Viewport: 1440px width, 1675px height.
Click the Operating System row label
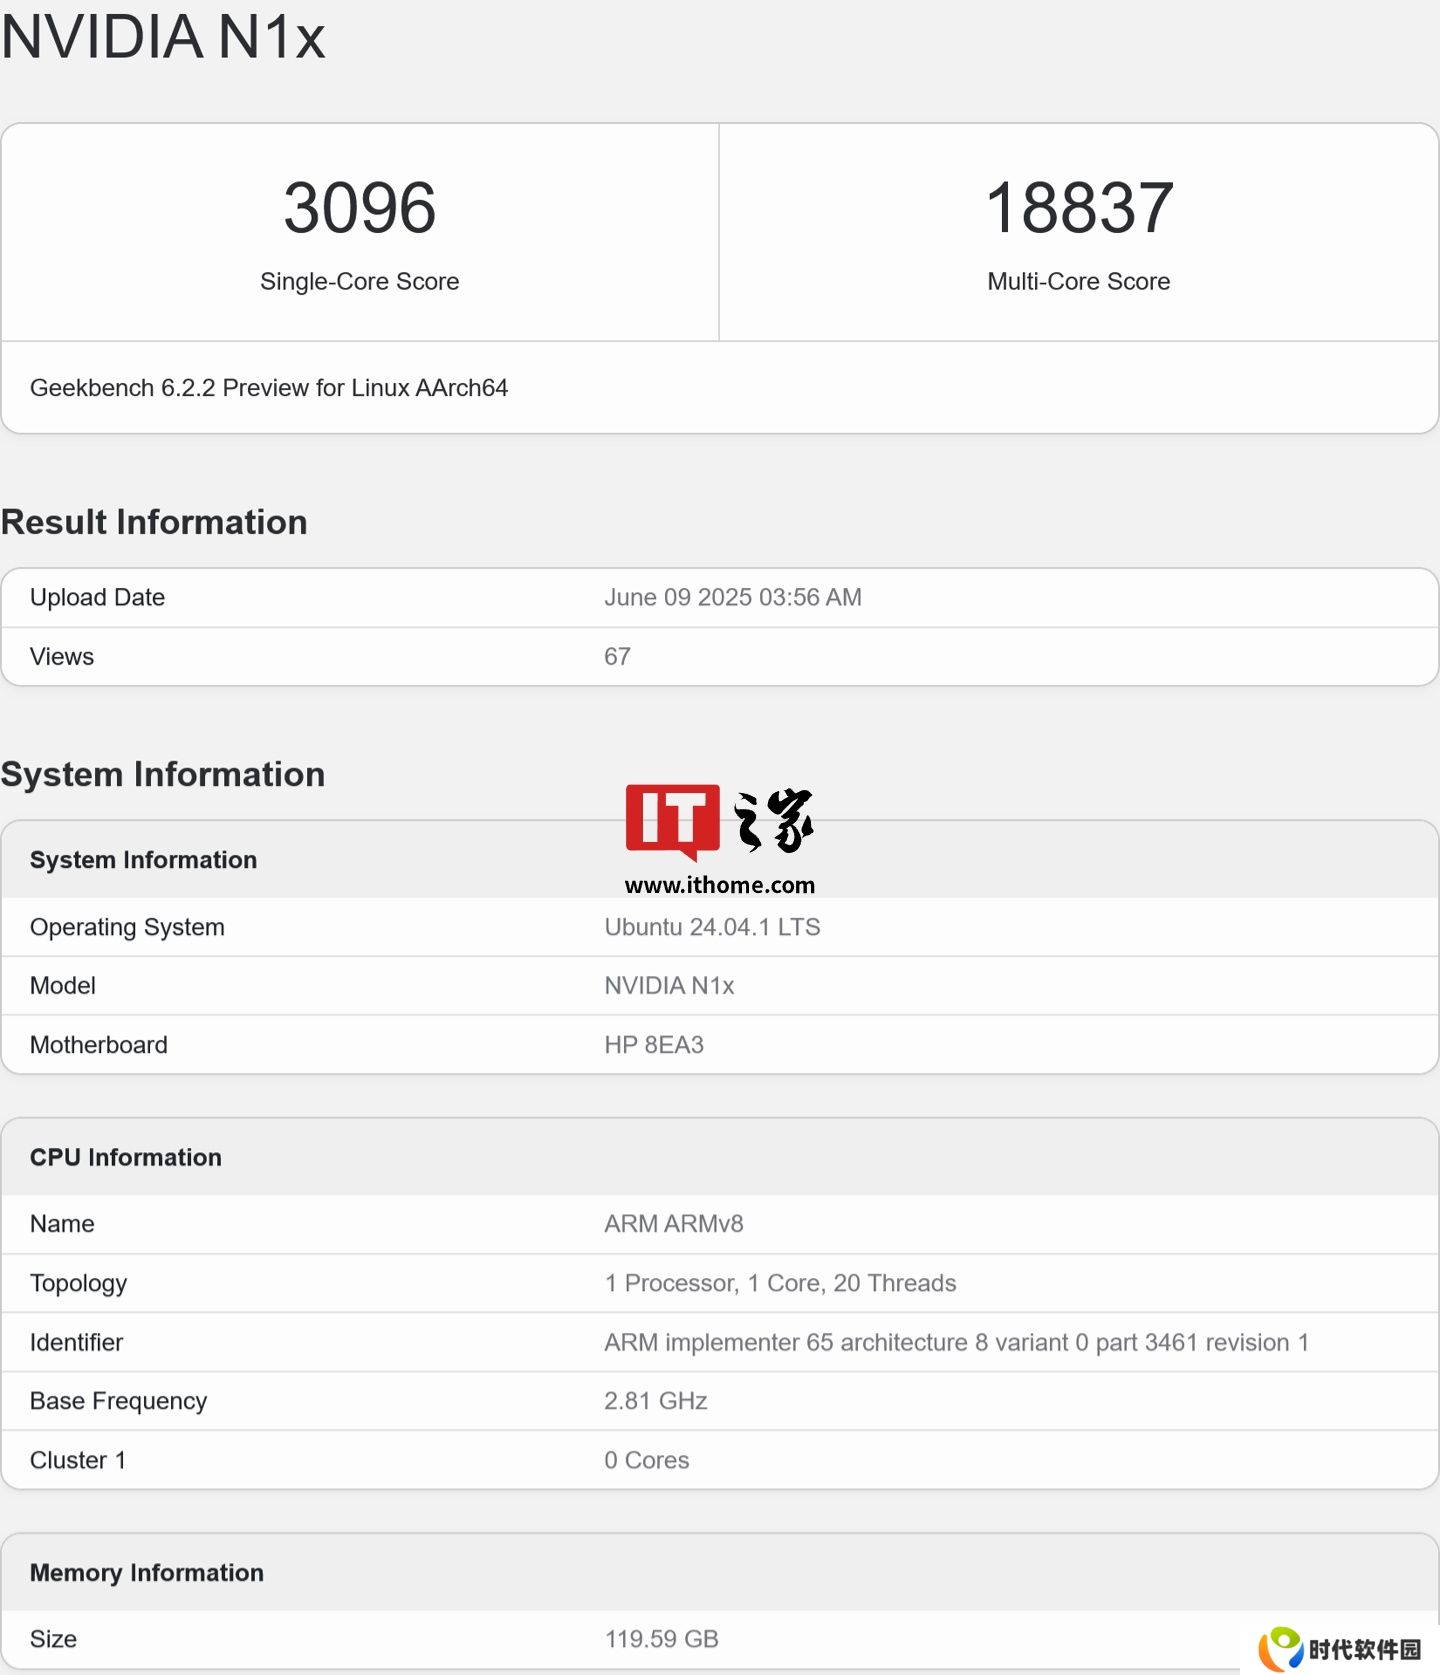coord(127,927)
